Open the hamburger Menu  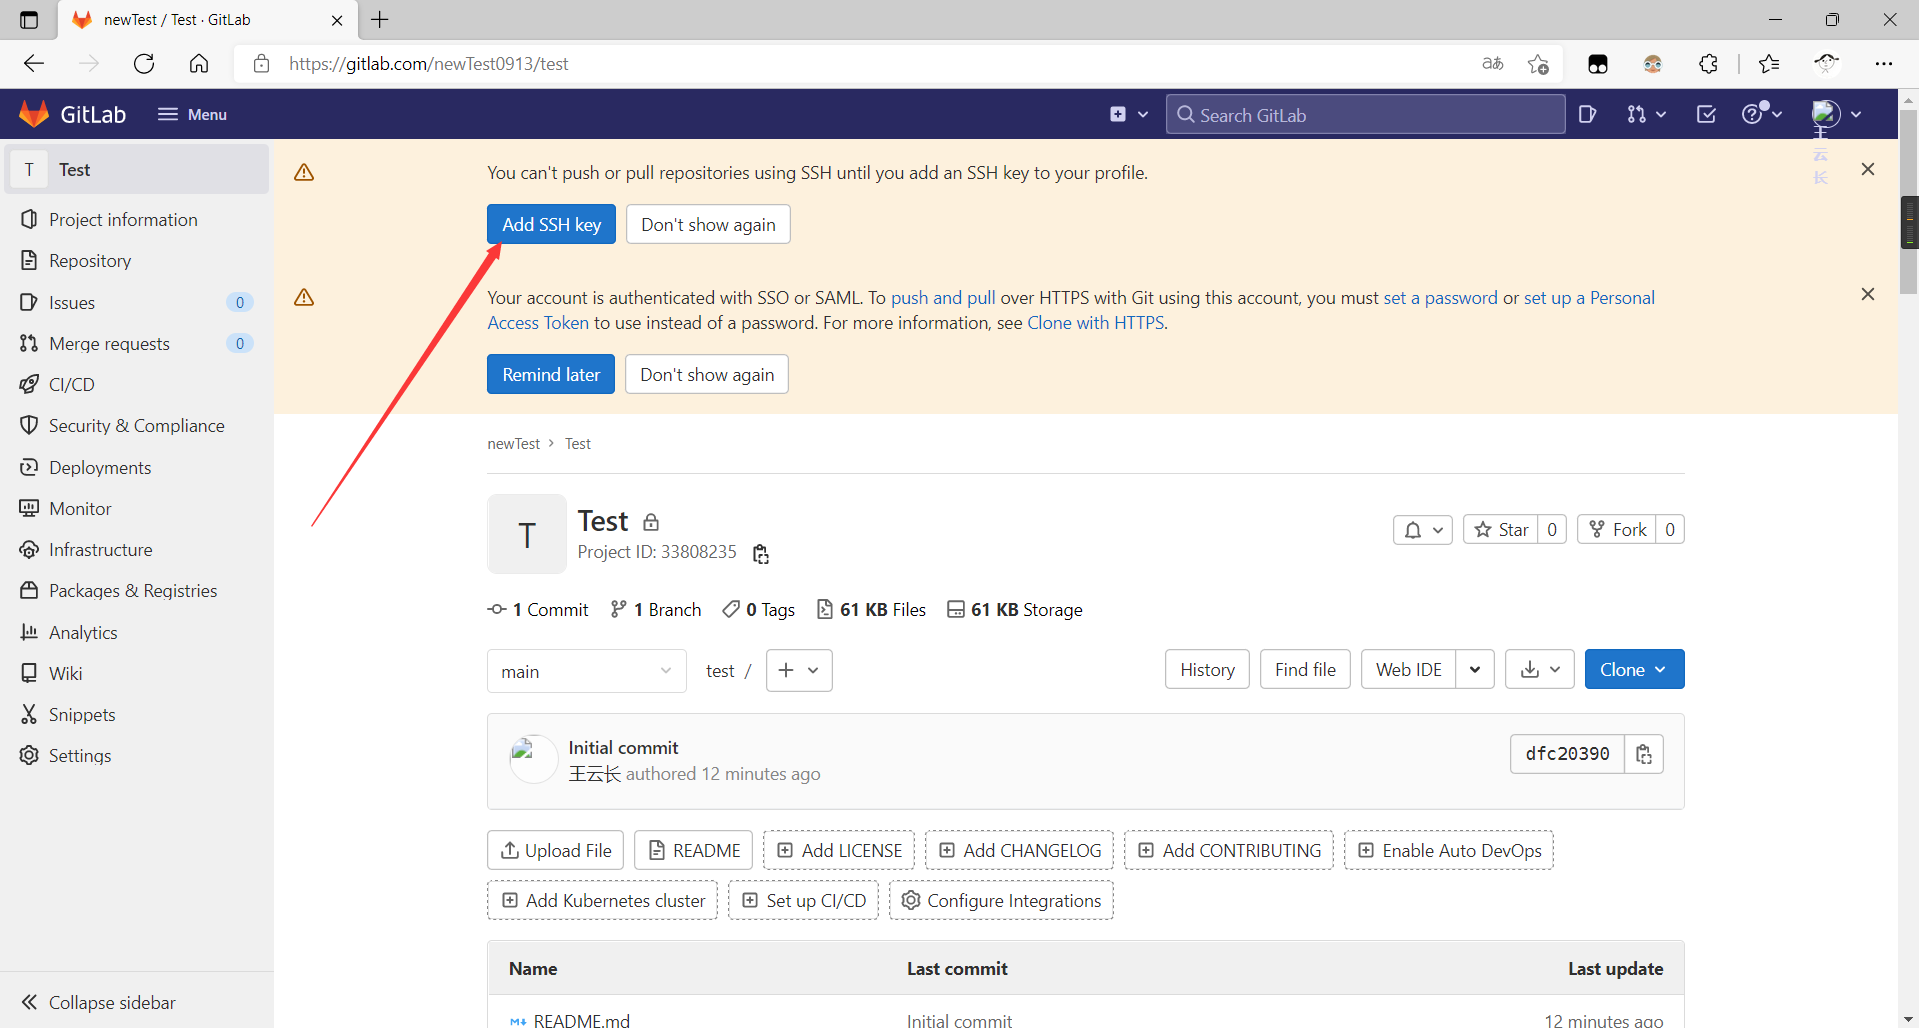click(x=192, y=114)
